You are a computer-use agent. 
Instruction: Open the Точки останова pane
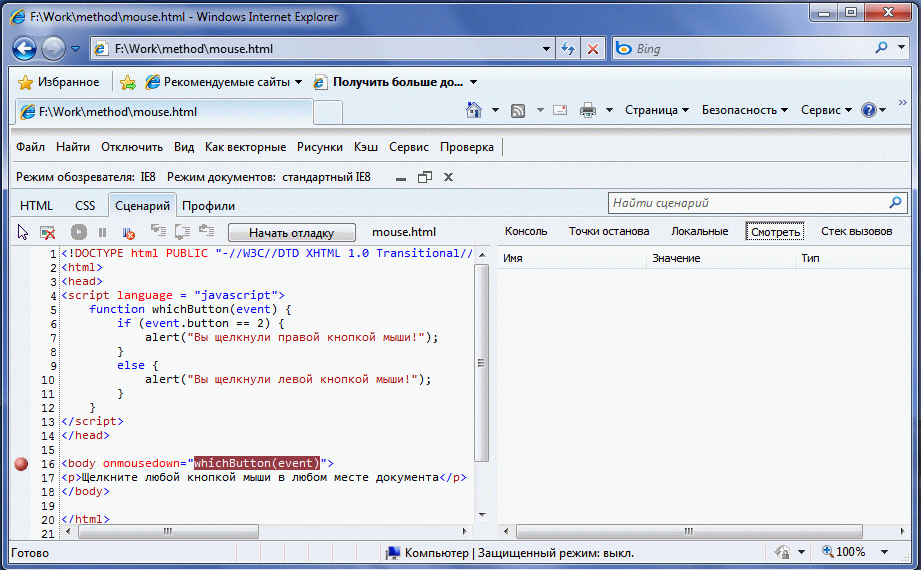(x=609, y=232)
